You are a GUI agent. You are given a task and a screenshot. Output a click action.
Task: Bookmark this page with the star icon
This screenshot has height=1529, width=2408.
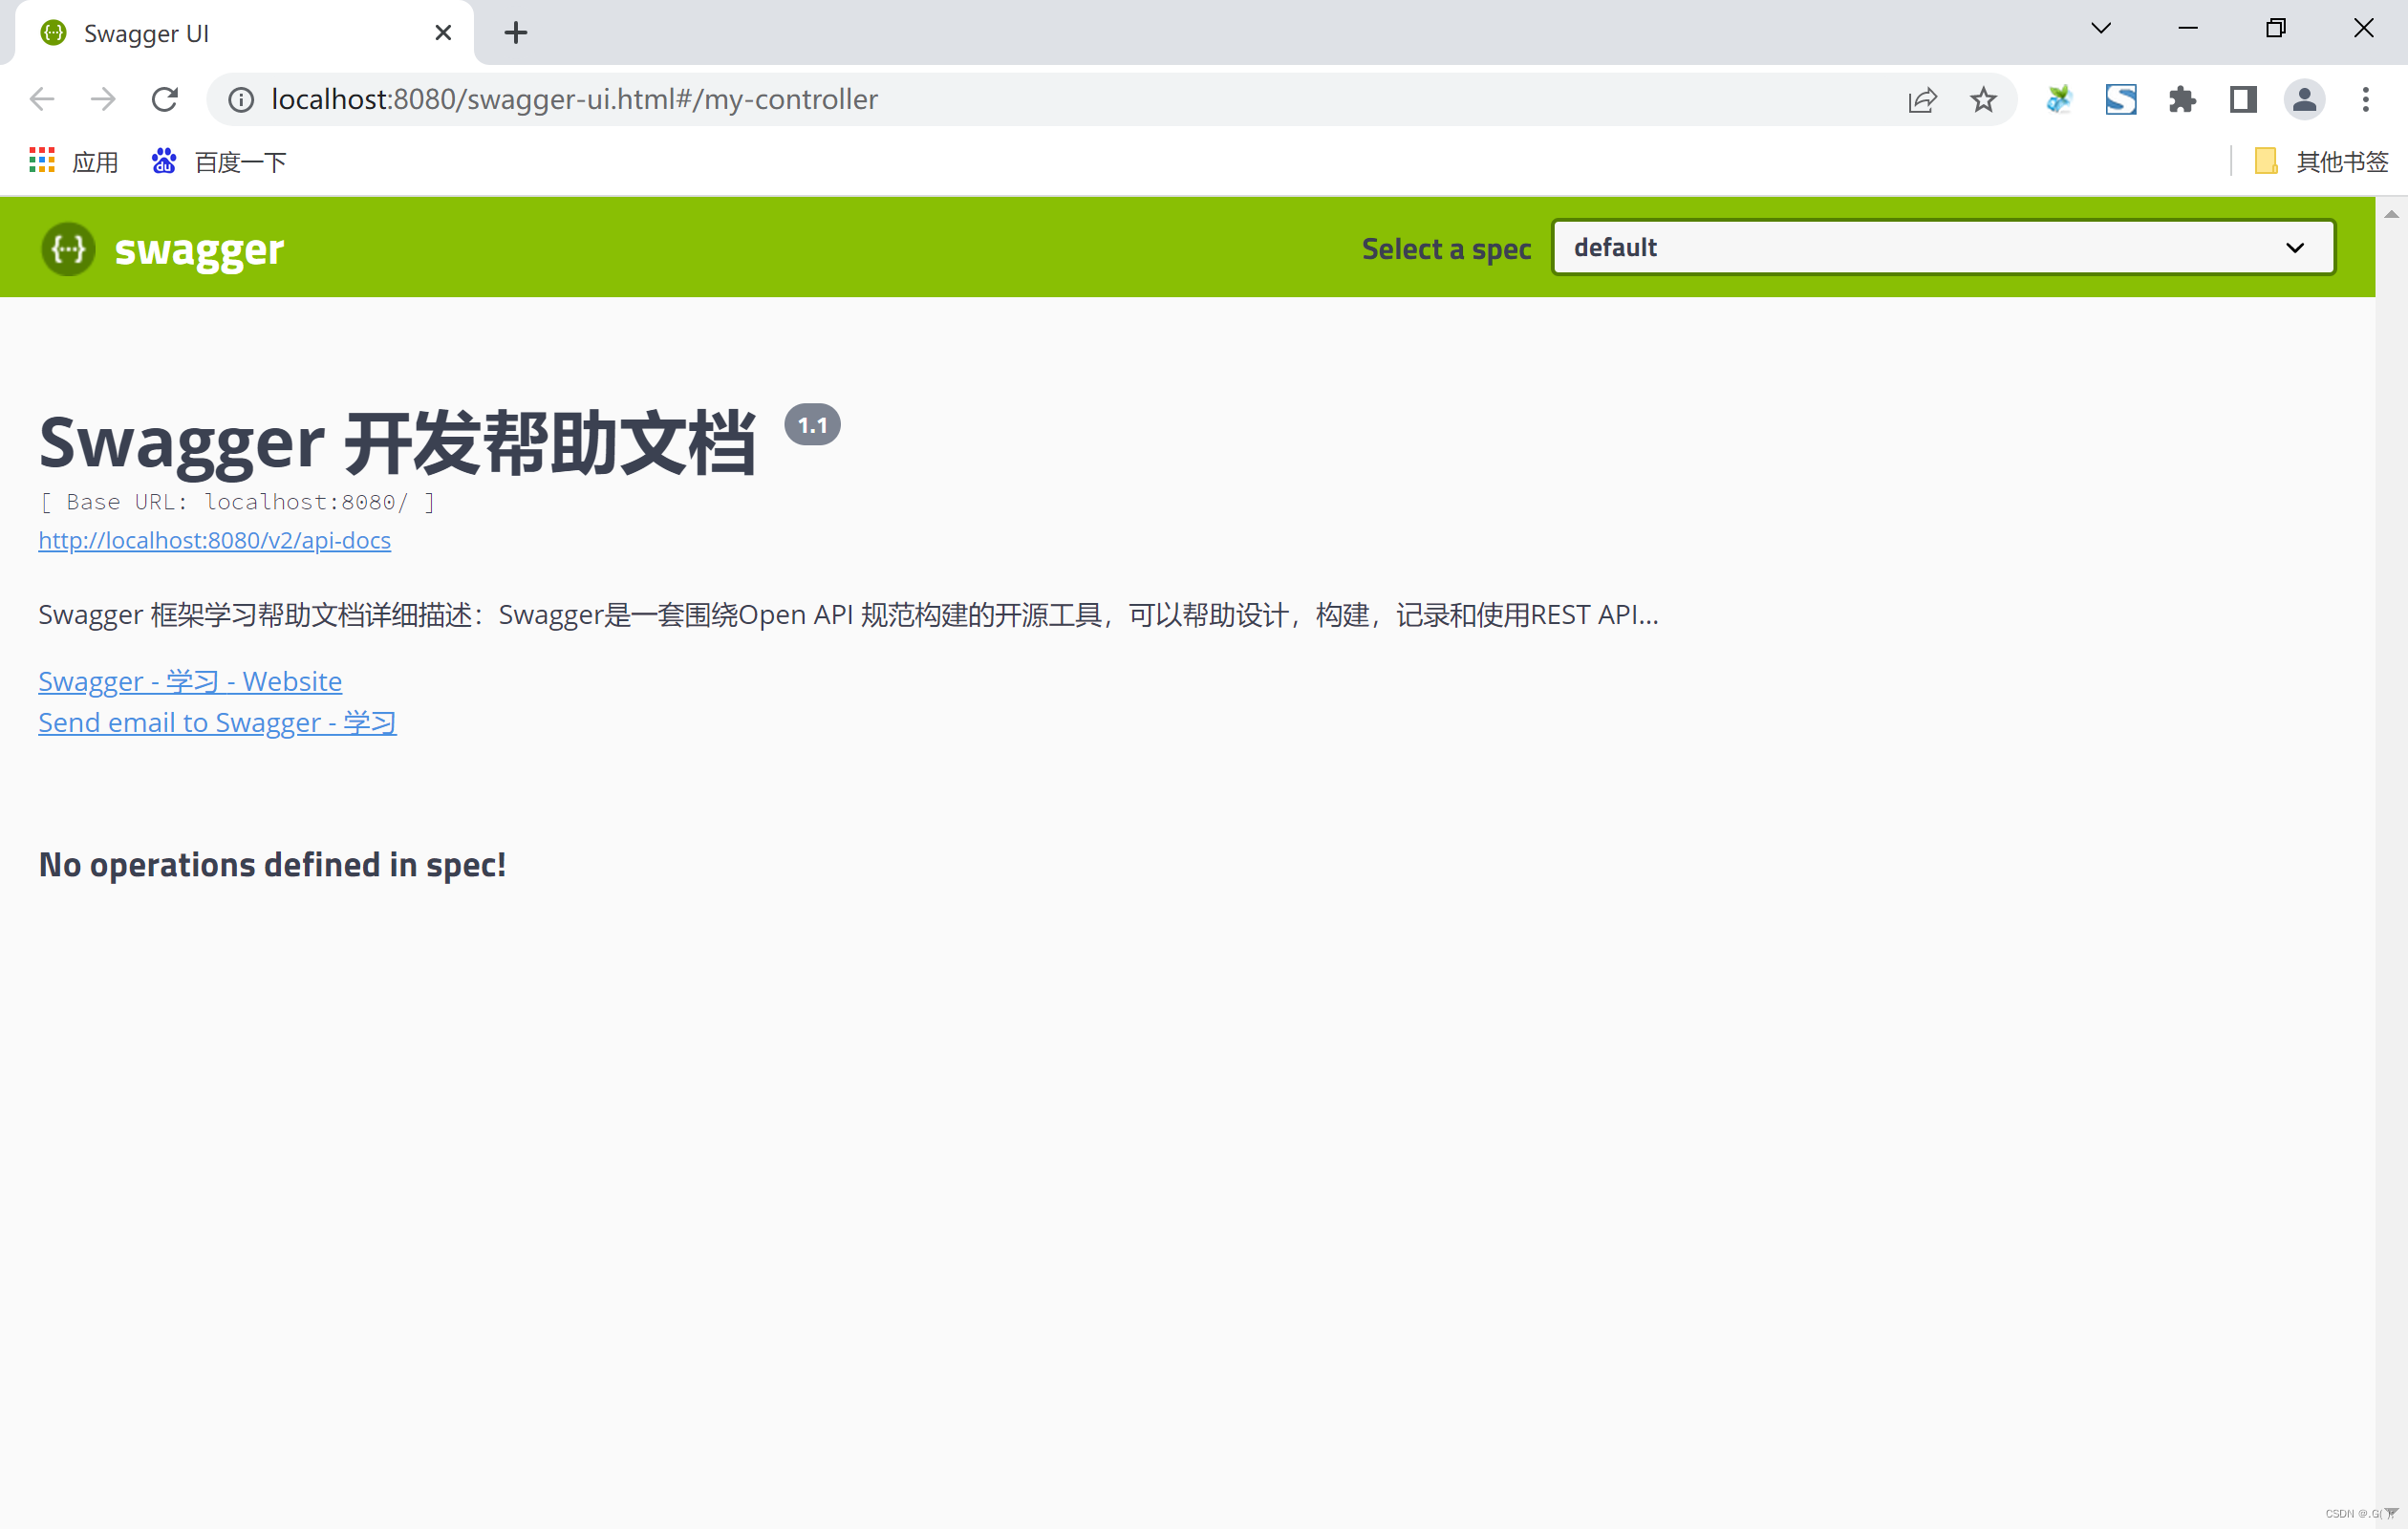click(1983, 99)
